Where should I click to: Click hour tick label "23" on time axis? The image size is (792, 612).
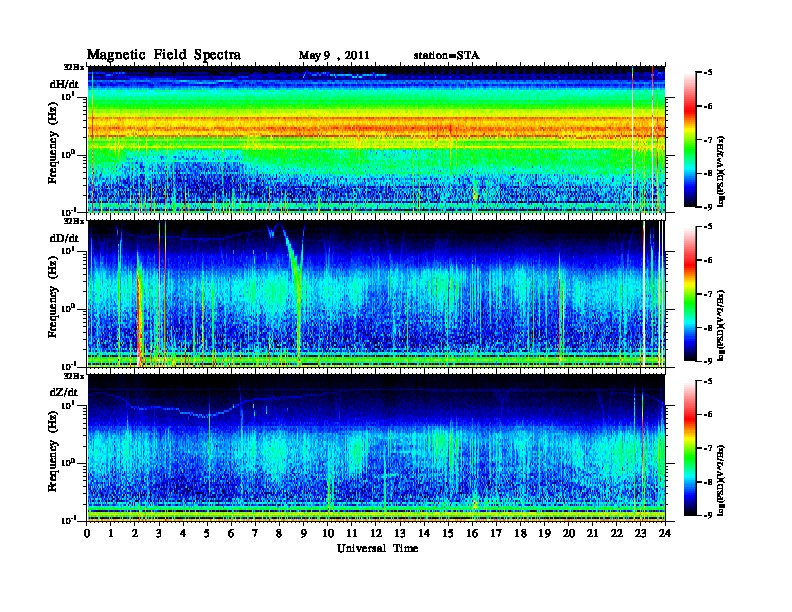point(641,533)
